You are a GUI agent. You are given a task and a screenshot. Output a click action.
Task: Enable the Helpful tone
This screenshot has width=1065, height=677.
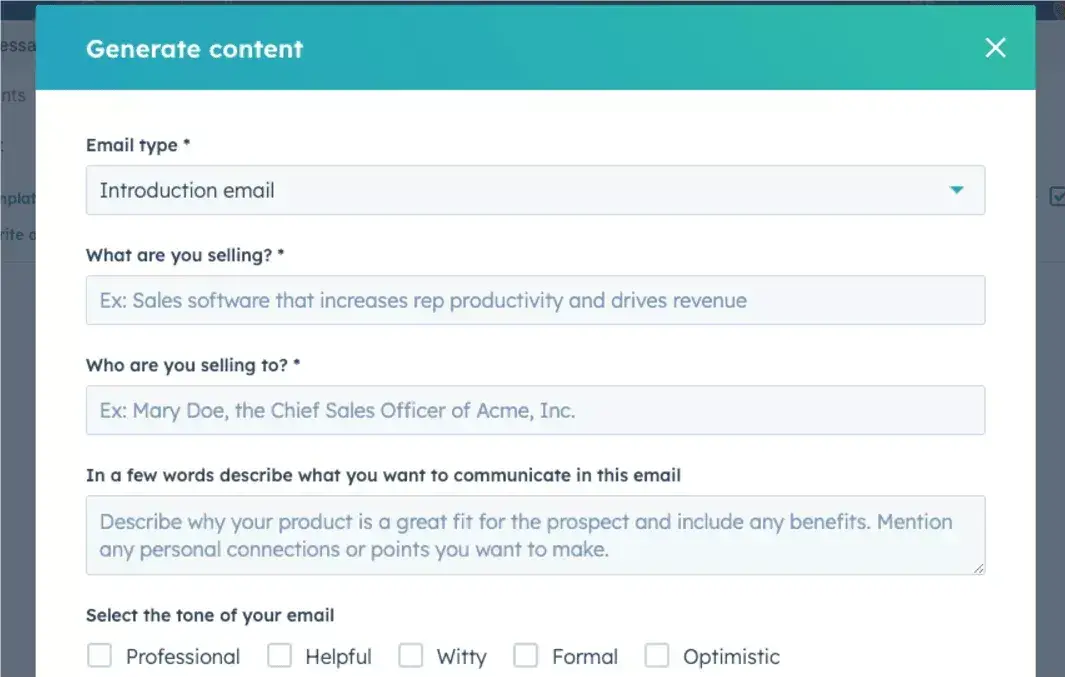coord(279,655)
